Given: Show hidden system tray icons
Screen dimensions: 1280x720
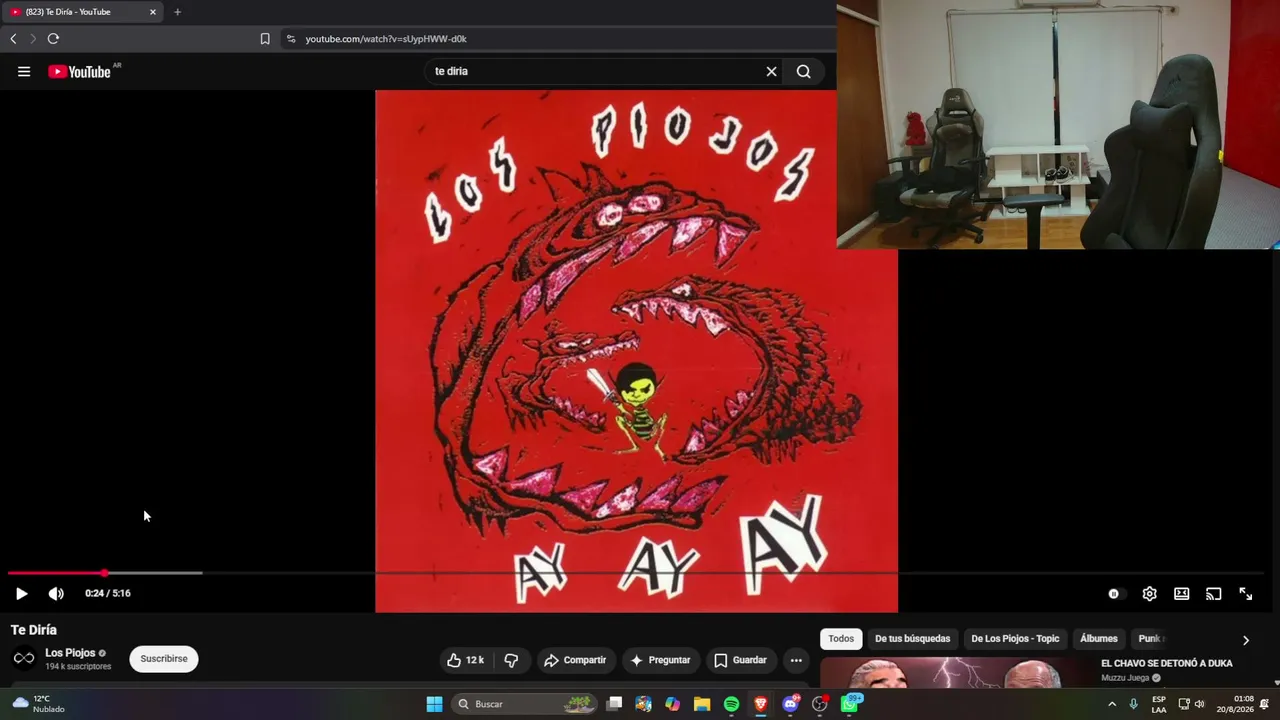Looking at the screenshot, I should pyautogui.click(x=1111, y=704).
